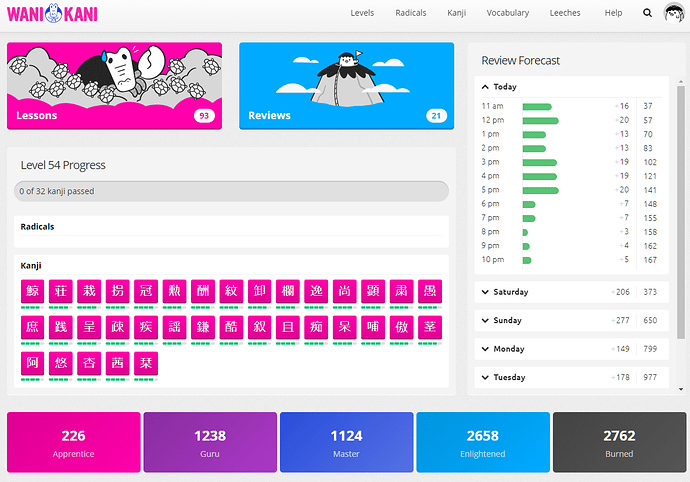Click the Level 54 kanji progress bar

click(x=231, y=191)
